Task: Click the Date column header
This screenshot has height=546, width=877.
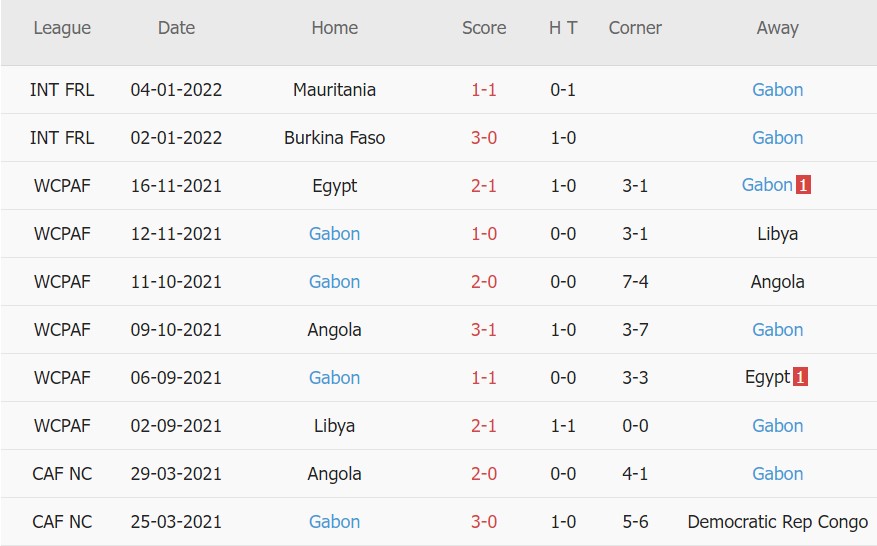Action: tap(176, 28)
